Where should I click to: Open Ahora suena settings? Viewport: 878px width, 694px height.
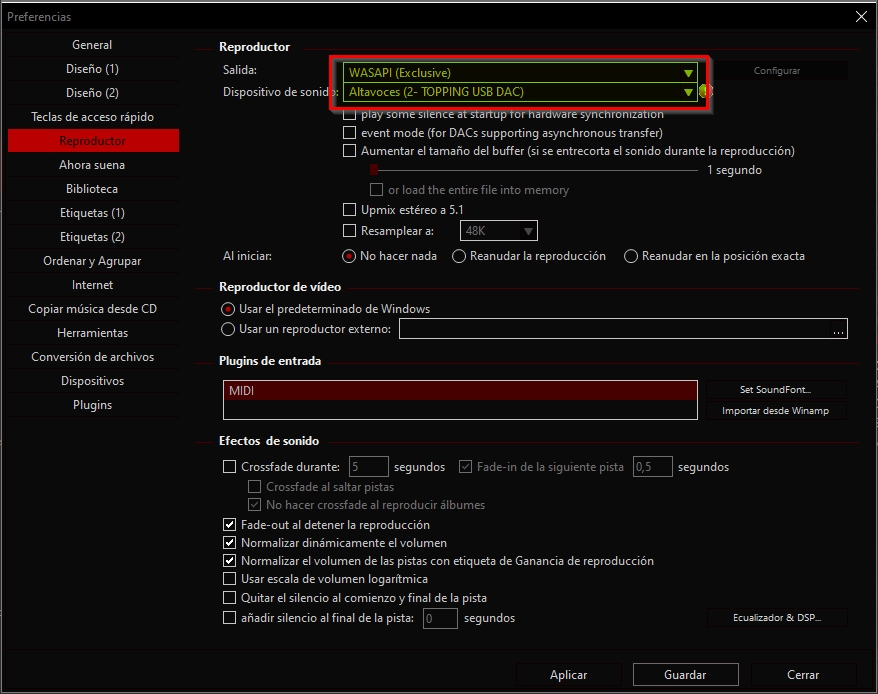92,165
